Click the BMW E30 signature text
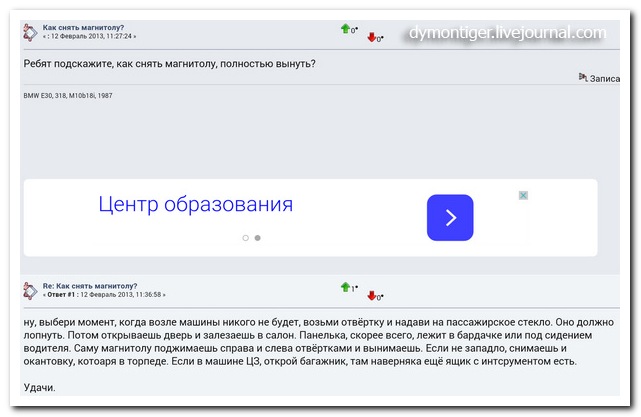This screenshot has height=417, width=641. pyautogui.click(x=69, y=95)
